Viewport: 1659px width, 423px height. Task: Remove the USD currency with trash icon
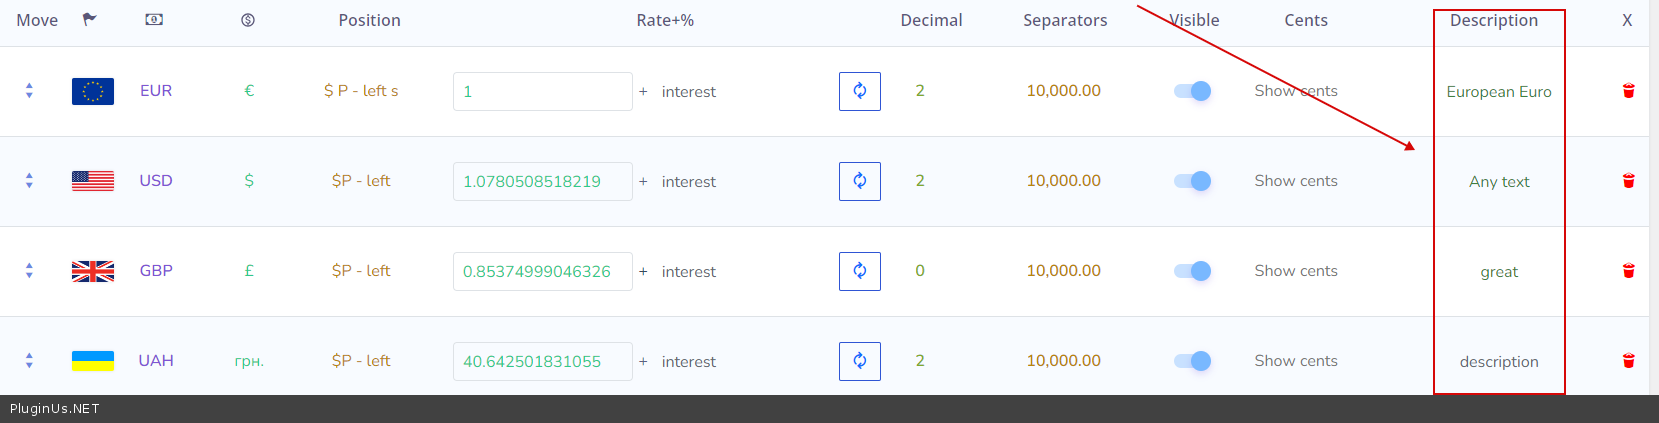tap(1628, 181)
